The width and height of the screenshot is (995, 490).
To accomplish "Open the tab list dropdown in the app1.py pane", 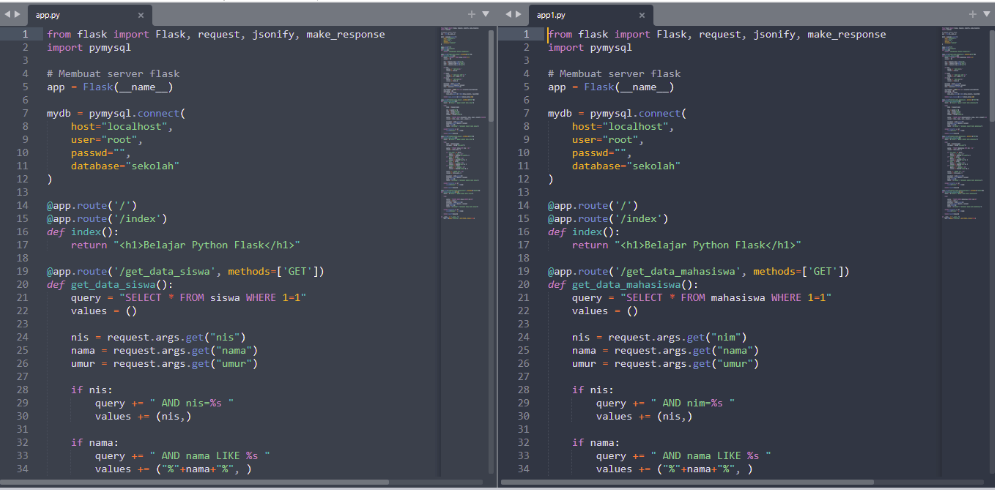I will (988, 14).
